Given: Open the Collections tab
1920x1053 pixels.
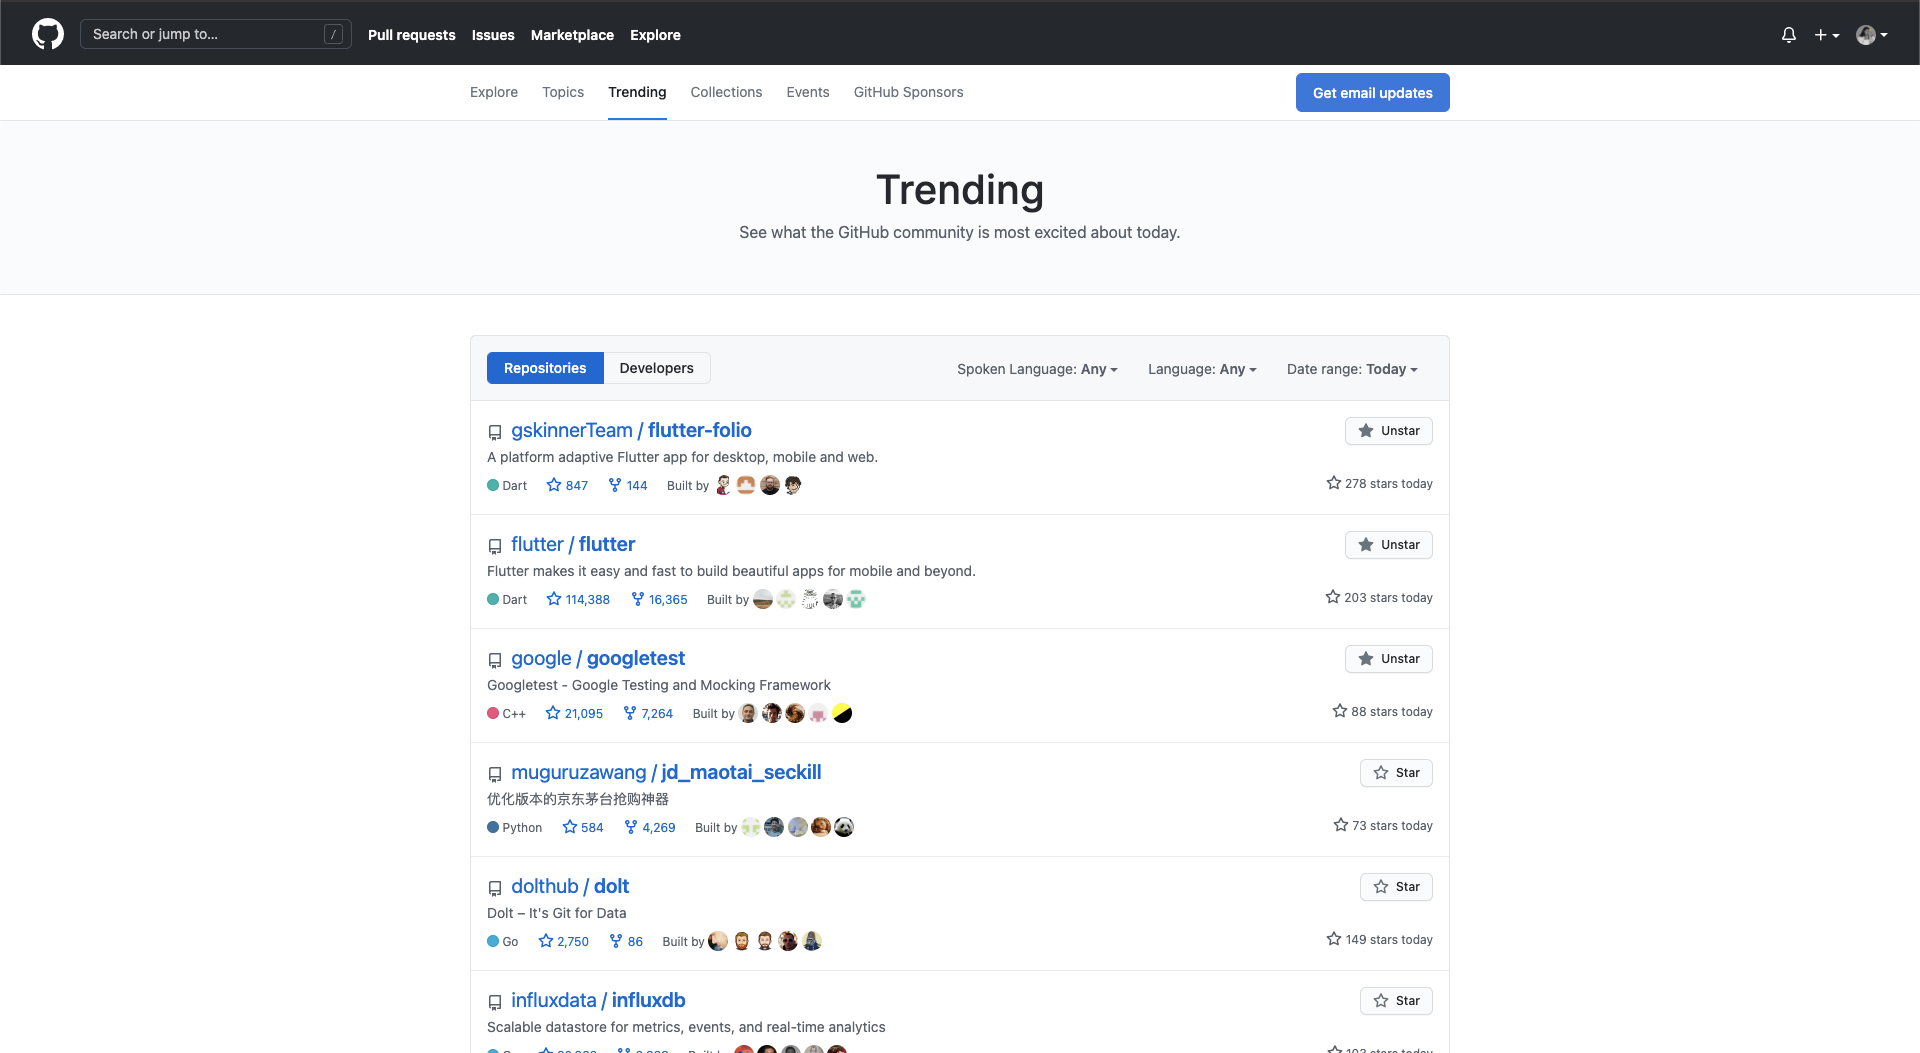Looking at the screenshot, I should coord(726,92).
